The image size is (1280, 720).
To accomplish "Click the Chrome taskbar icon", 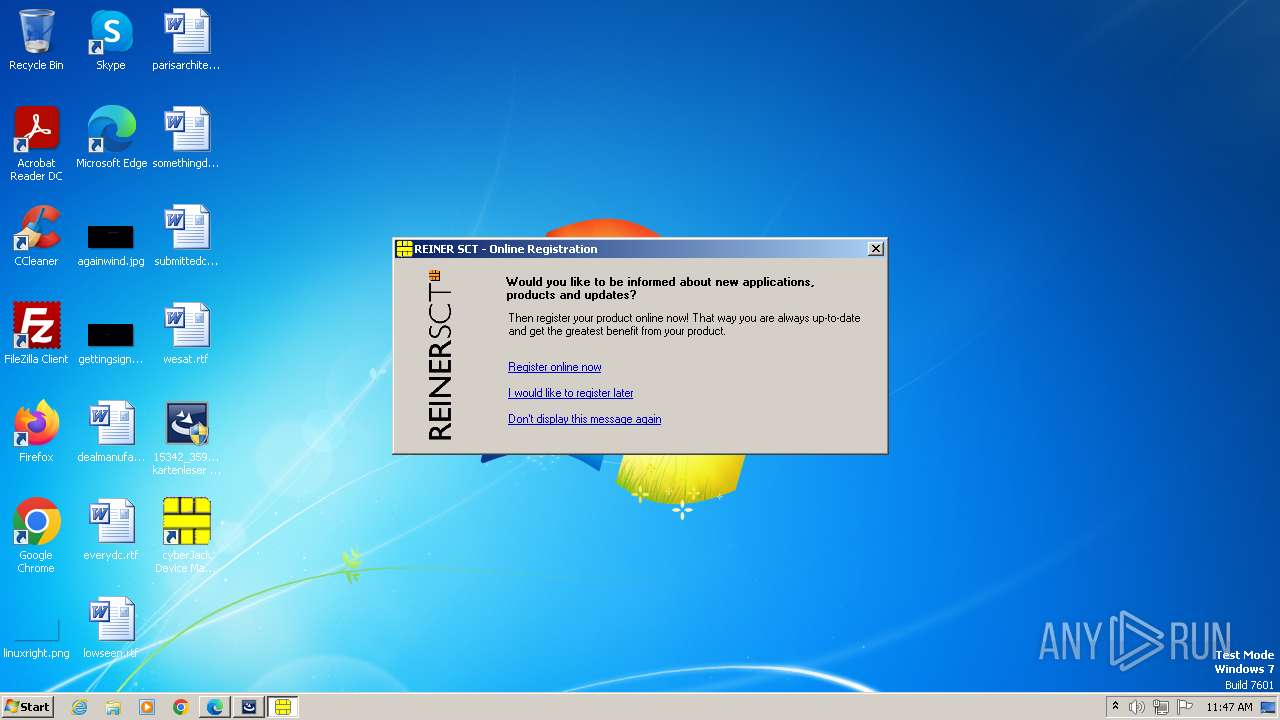I will coord(181,707).
